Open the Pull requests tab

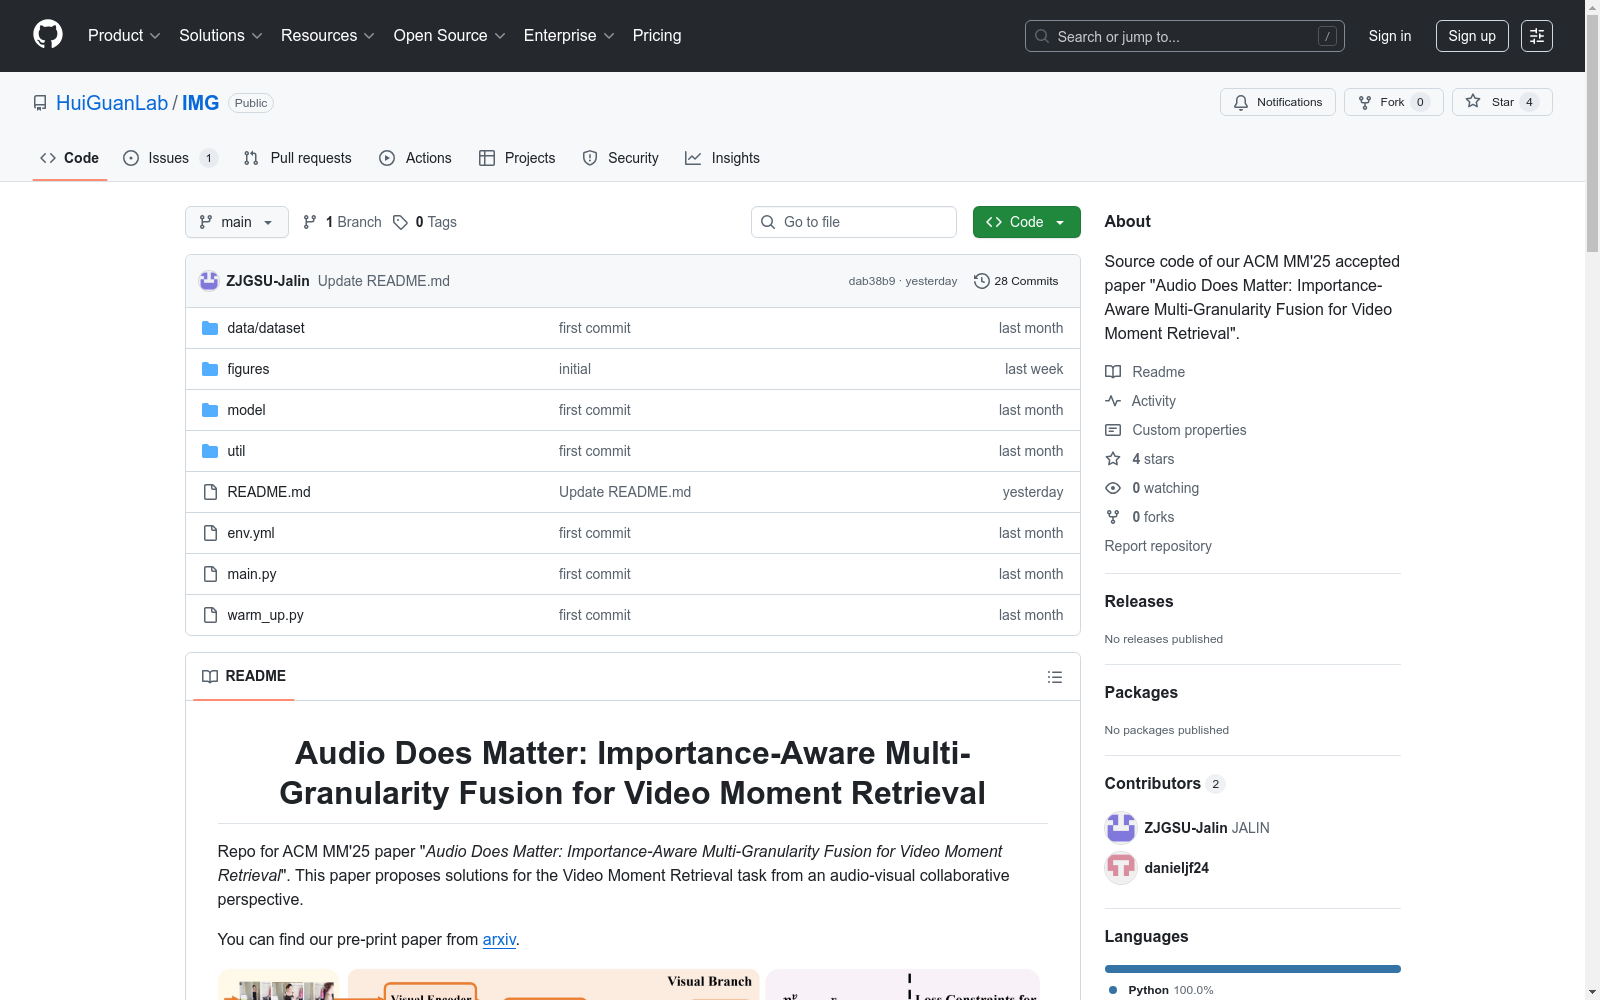click(x=298, y=158)
